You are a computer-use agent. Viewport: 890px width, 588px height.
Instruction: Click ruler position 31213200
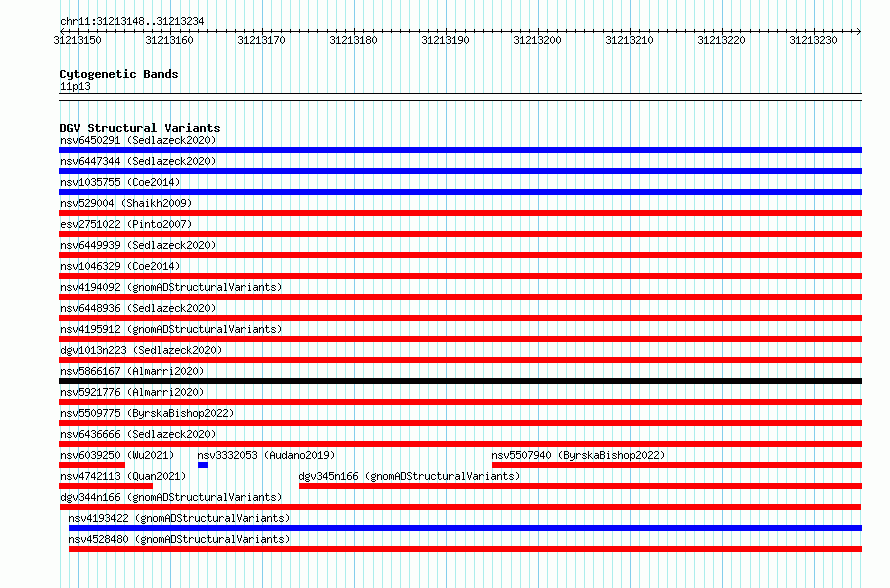coord(538,40)
